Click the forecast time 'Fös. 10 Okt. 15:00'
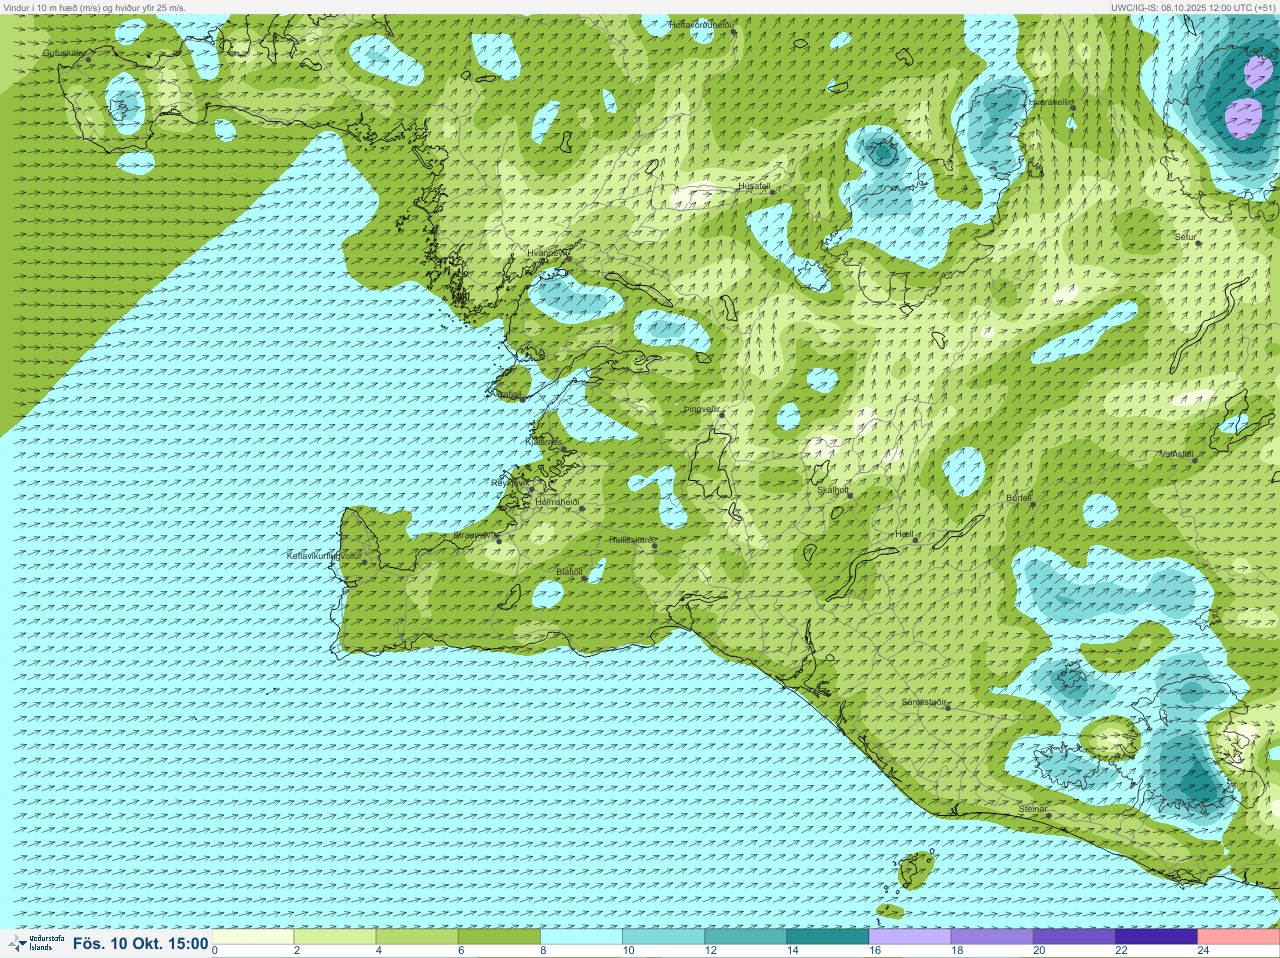This screenshot has height=958, width=1280. pyautogui.click(x=141, y=943)
